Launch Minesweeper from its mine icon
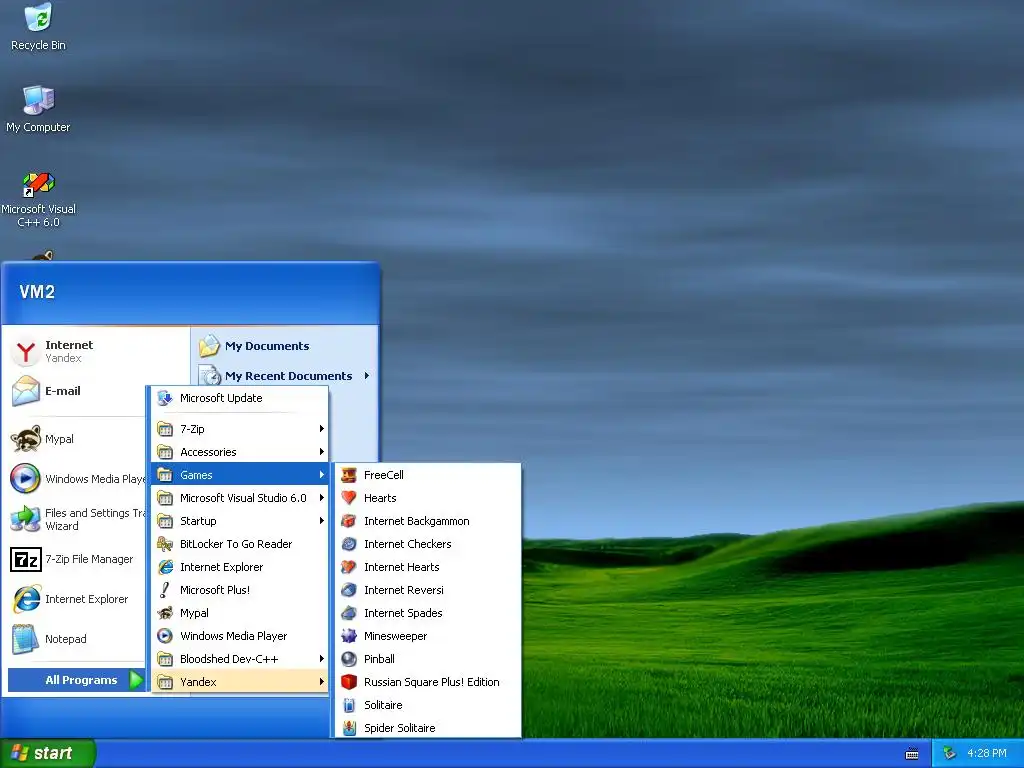 pos(349,635)
